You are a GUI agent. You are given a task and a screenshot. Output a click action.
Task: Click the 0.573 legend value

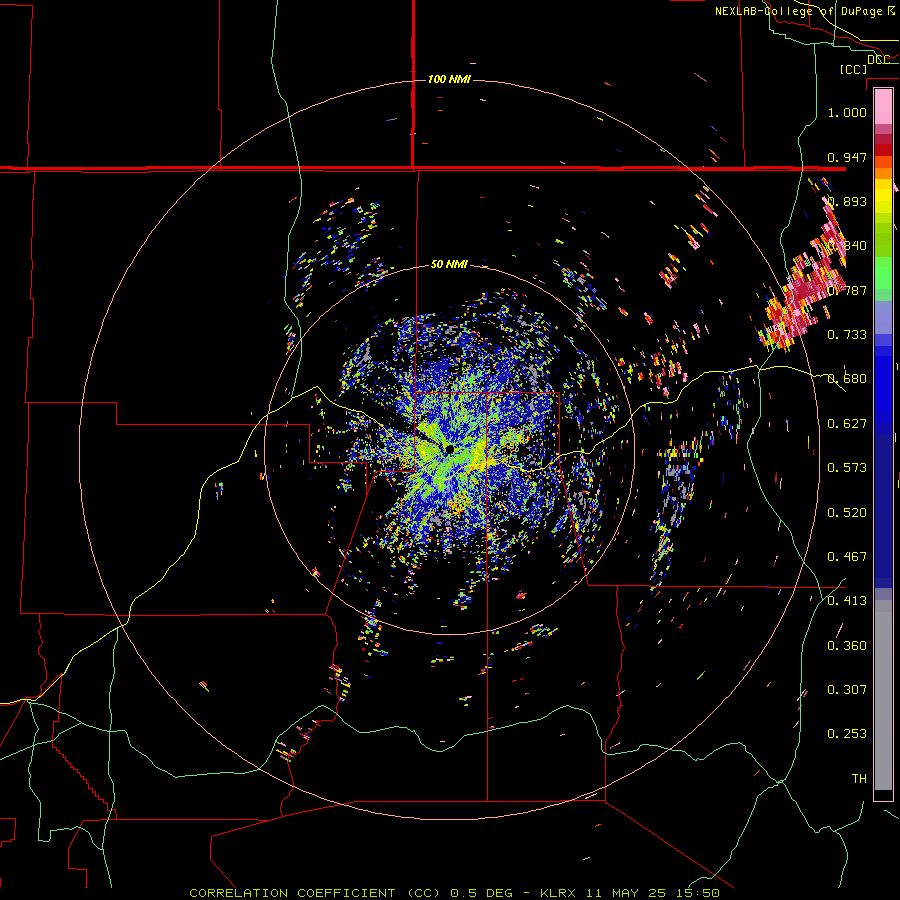(847, 468)
